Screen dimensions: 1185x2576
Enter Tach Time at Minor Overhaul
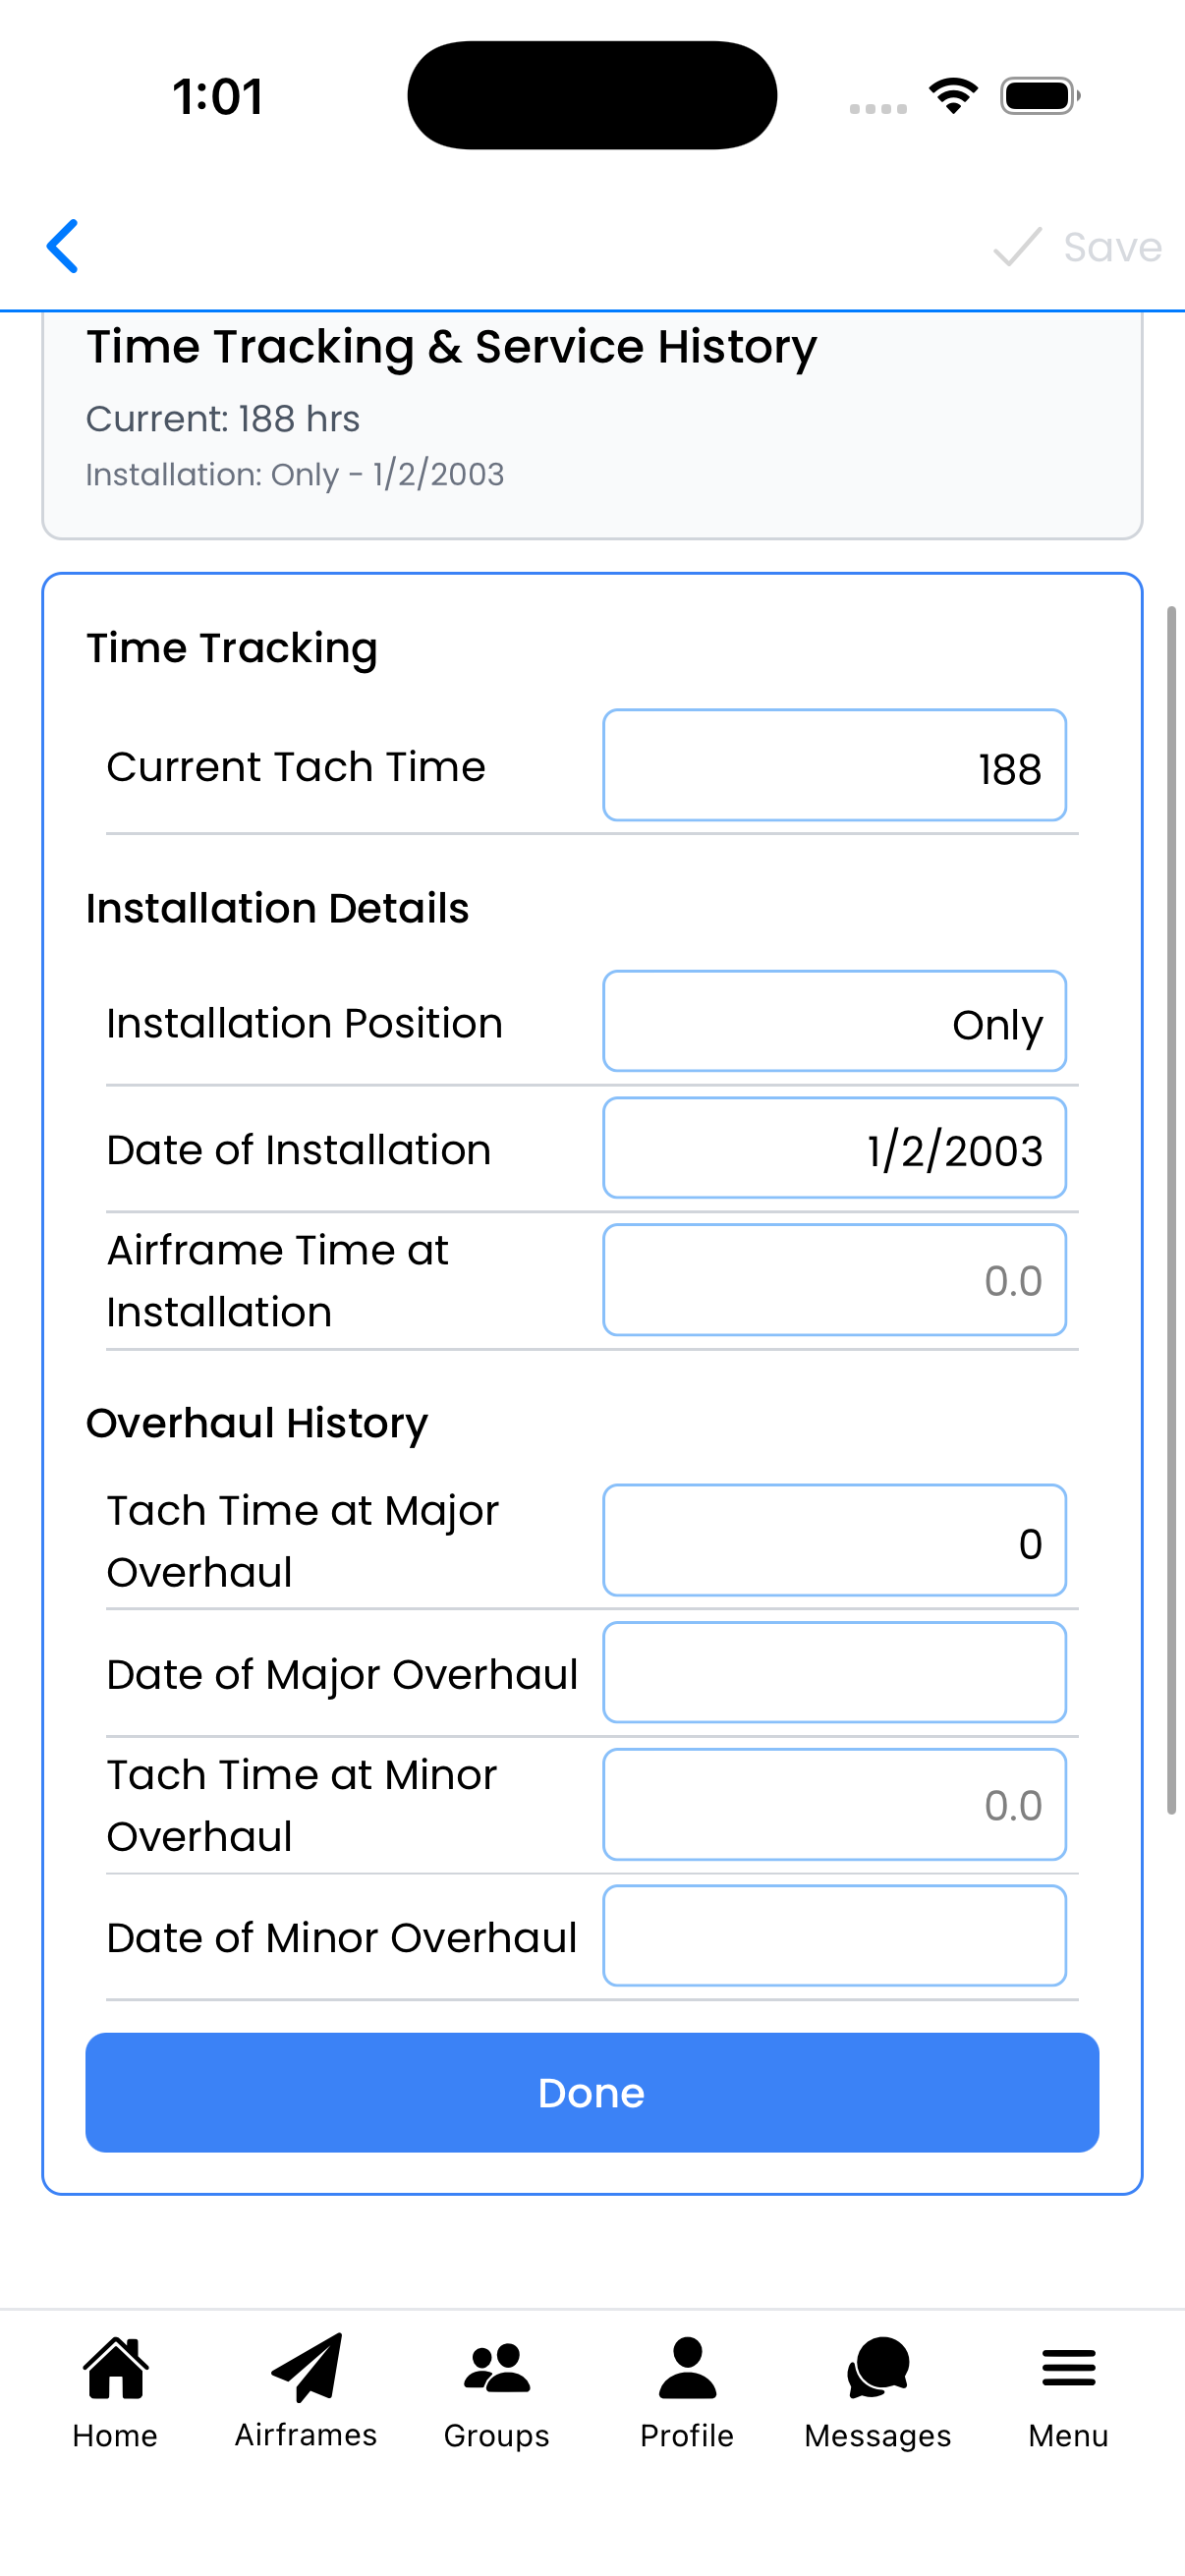point(834,1804)
